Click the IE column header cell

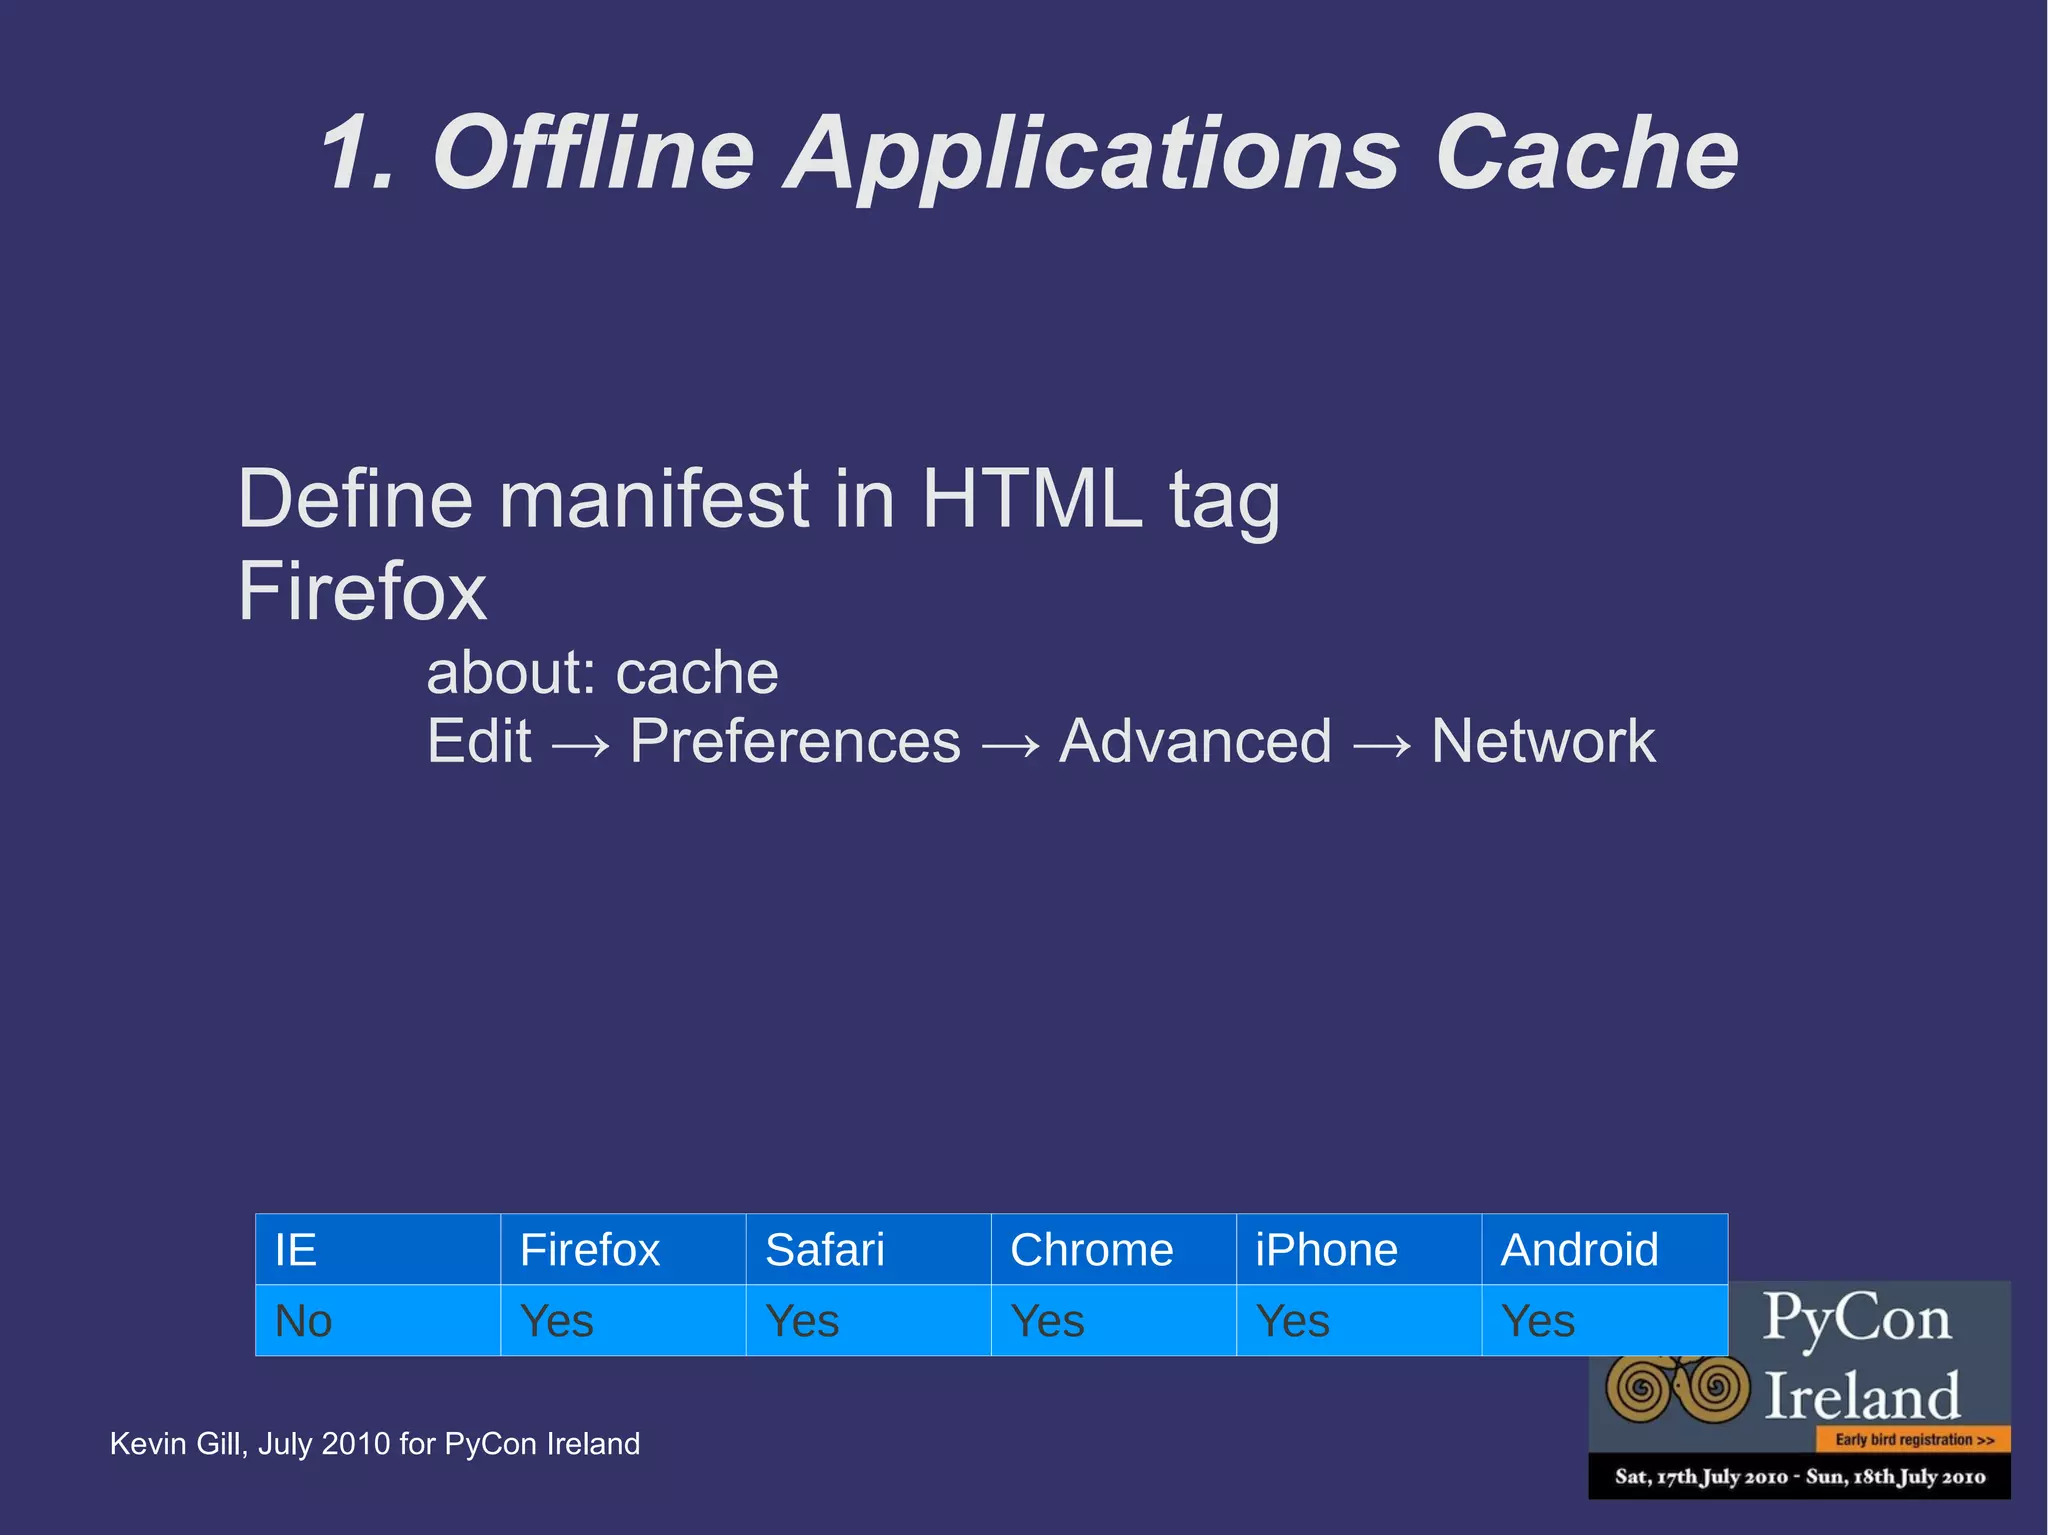[x=377, y=1249]
